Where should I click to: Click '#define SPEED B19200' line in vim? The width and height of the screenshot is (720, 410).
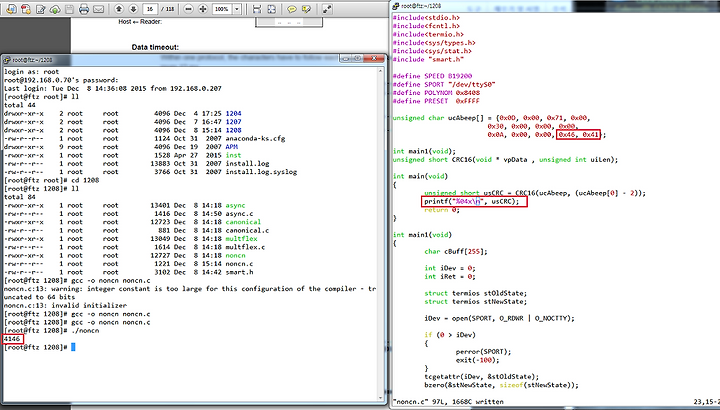click(432, 76)
